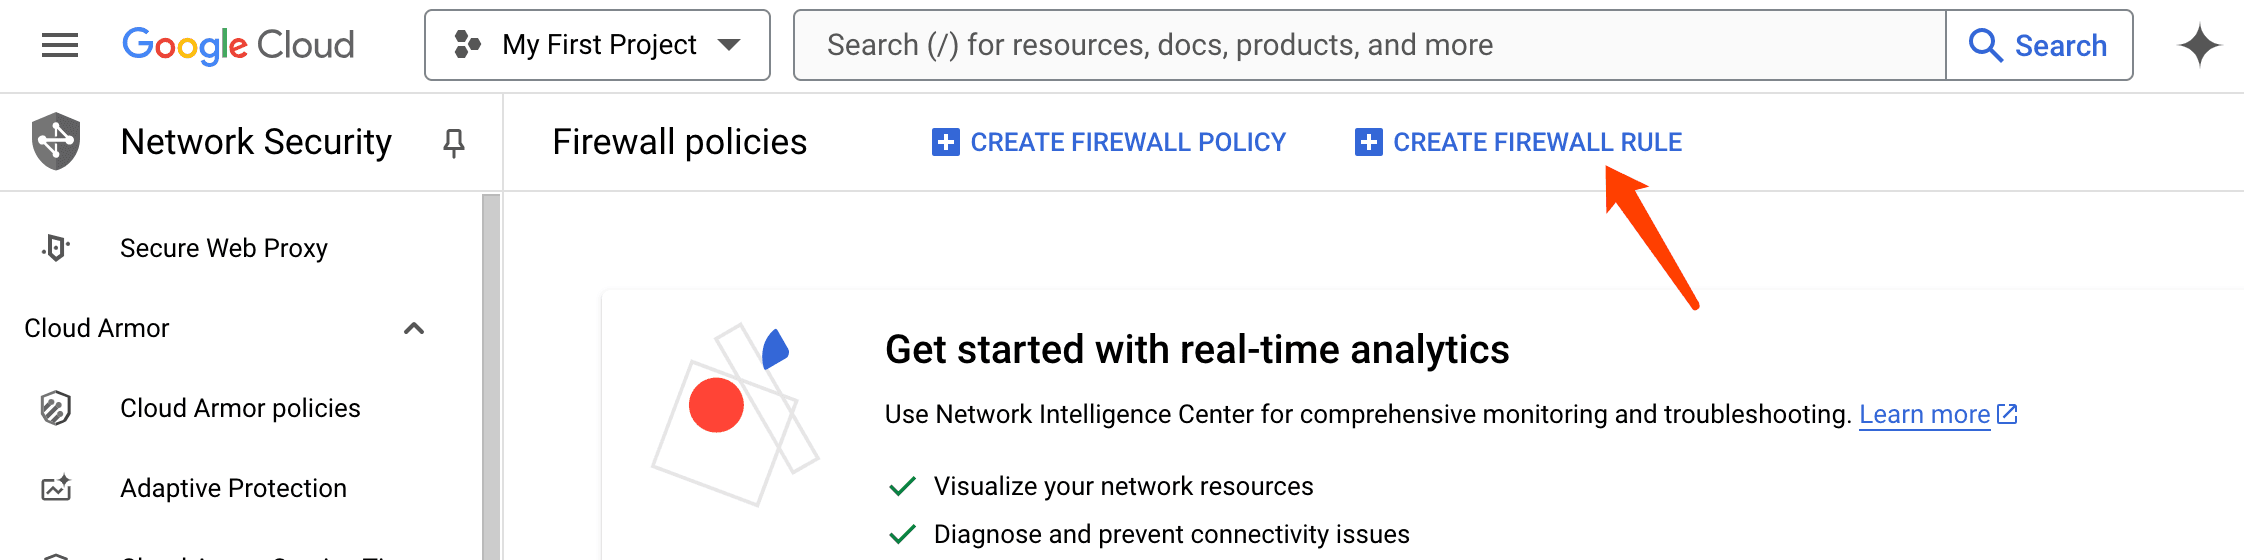Focus the resources search input field
Viewport: 2244px width, 560px height.
pyautogui.click(x=1368, y=45)
